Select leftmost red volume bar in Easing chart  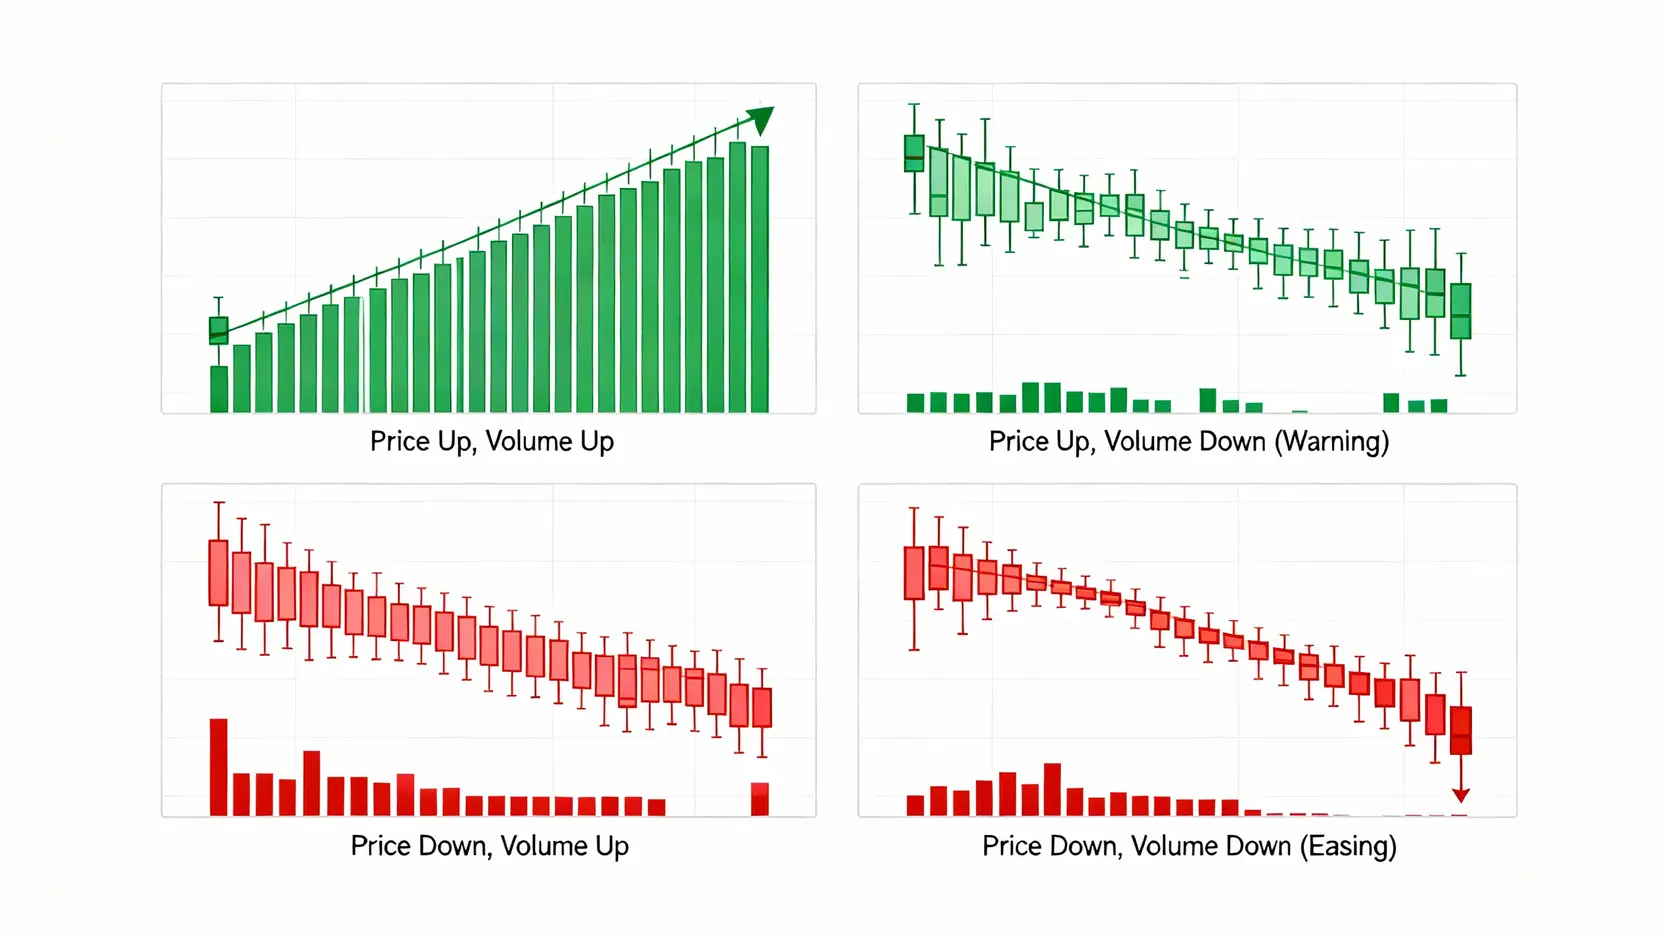[915, 805]
